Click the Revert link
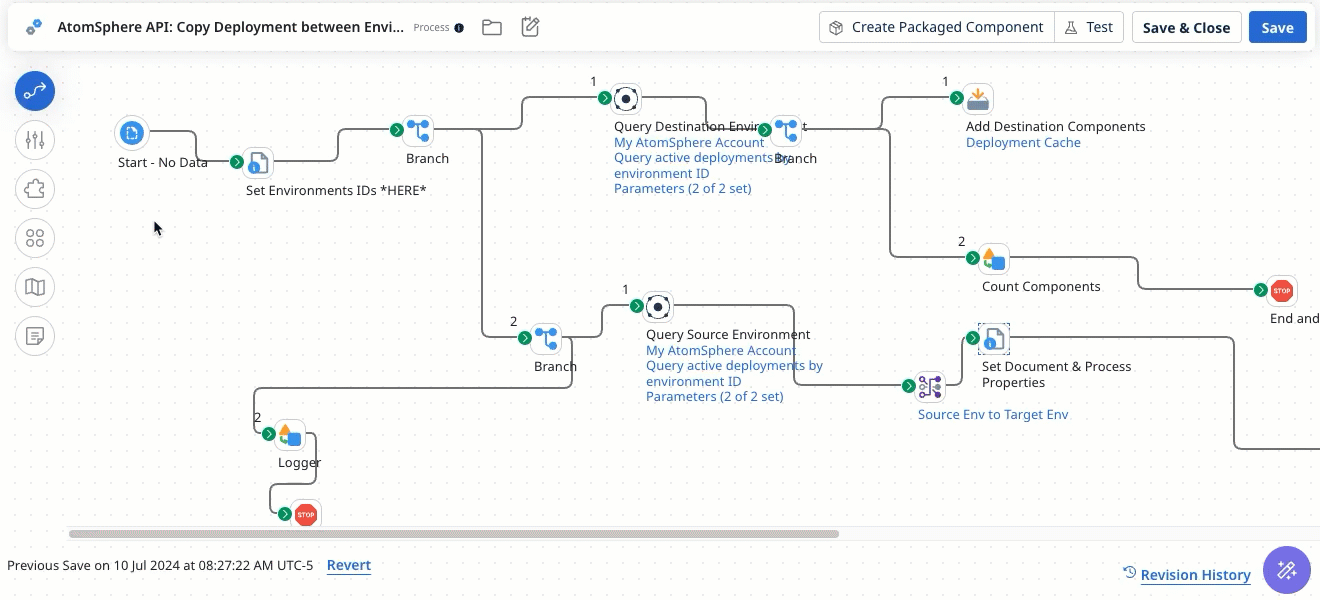1320x600 pixels. coord(349,565)
